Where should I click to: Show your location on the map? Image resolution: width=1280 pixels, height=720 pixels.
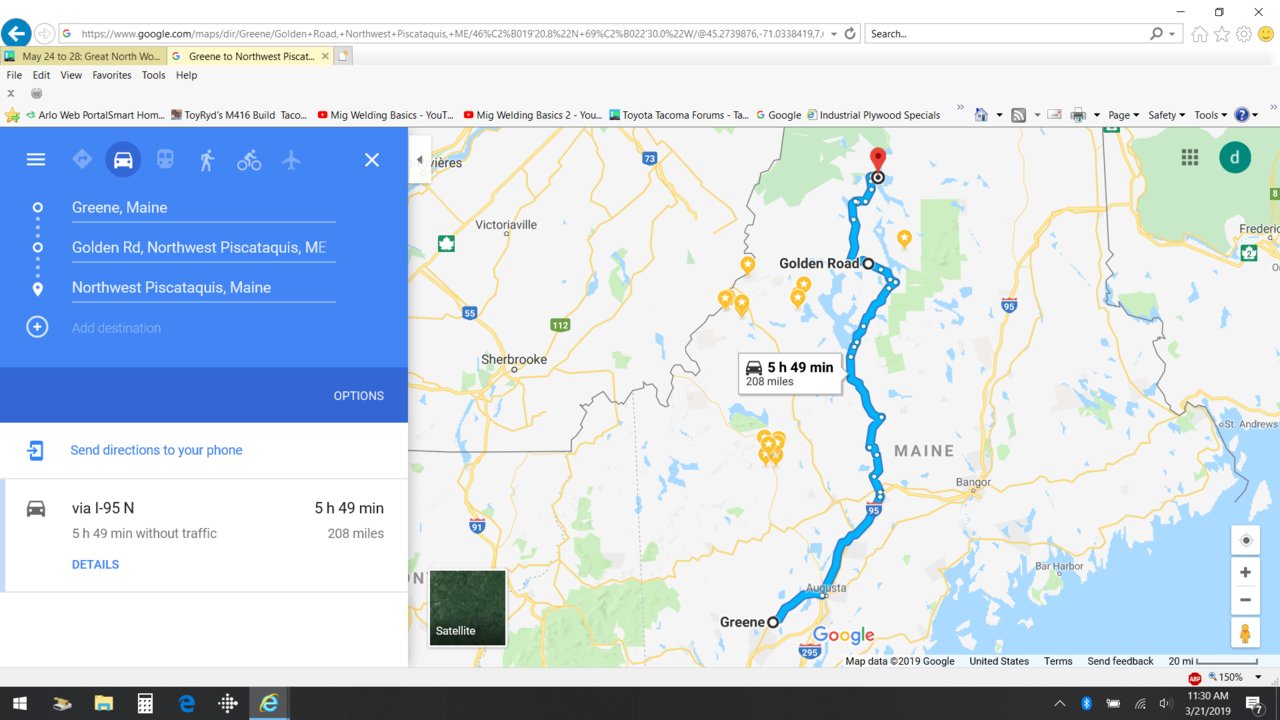1245,540
